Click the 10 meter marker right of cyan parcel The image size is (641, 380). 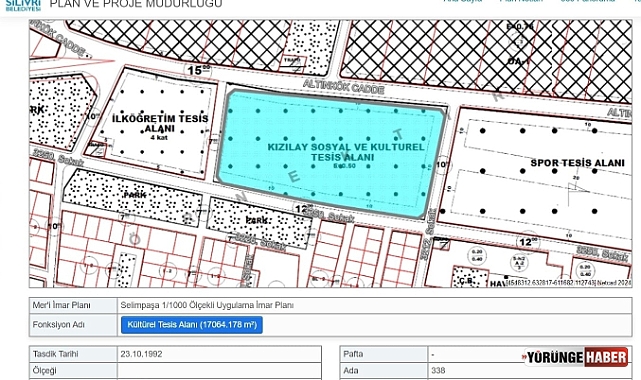coord(442,164)
